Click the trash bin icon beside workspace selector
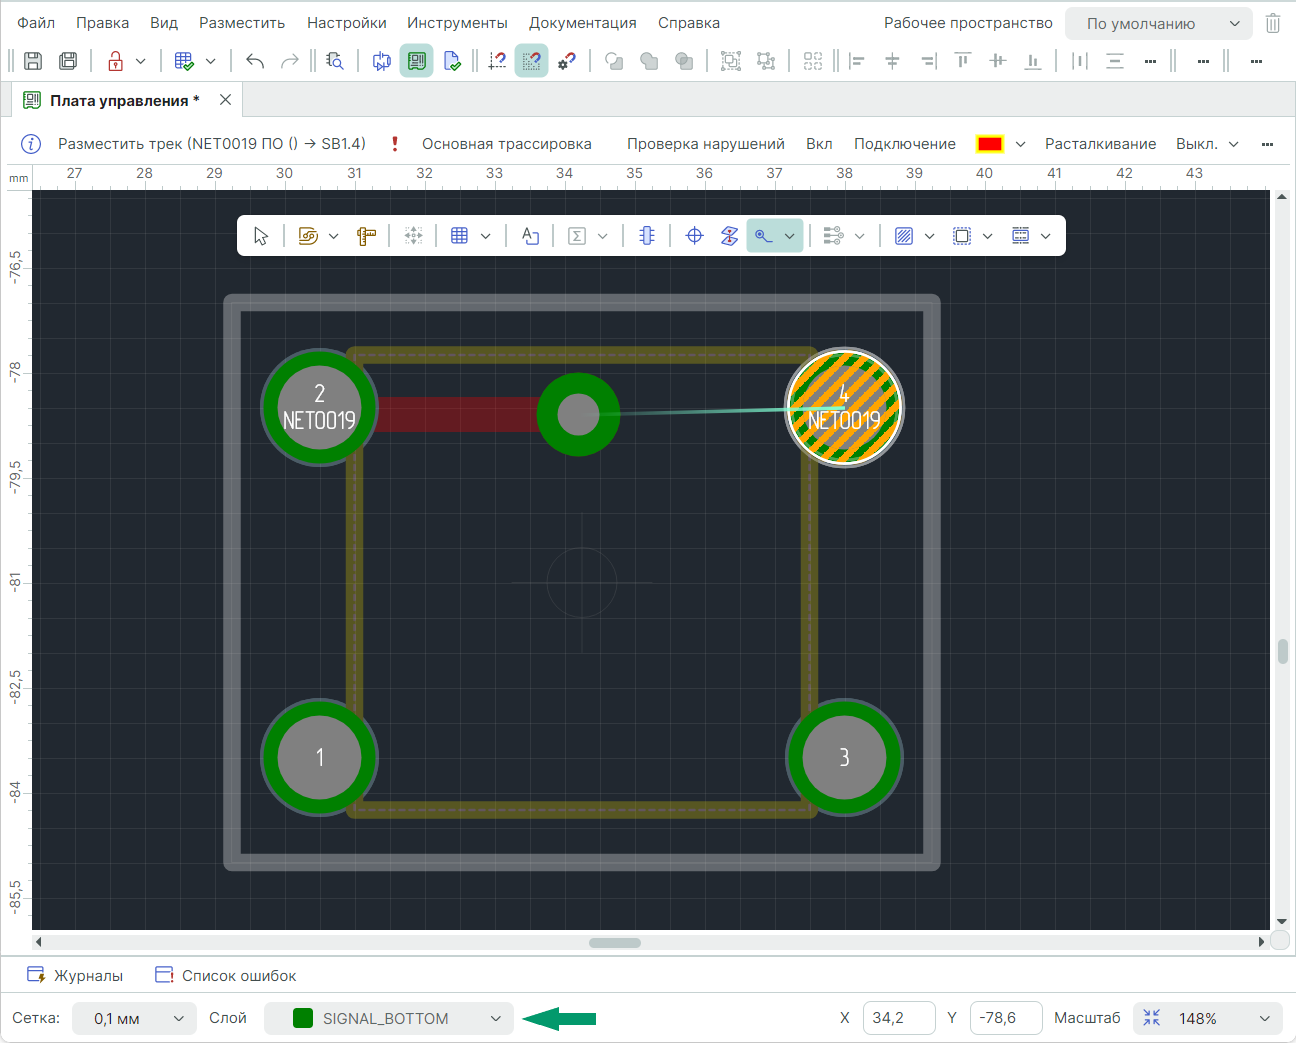The width and height of the screenshot is (1296, 1043). pos(1273,23)
